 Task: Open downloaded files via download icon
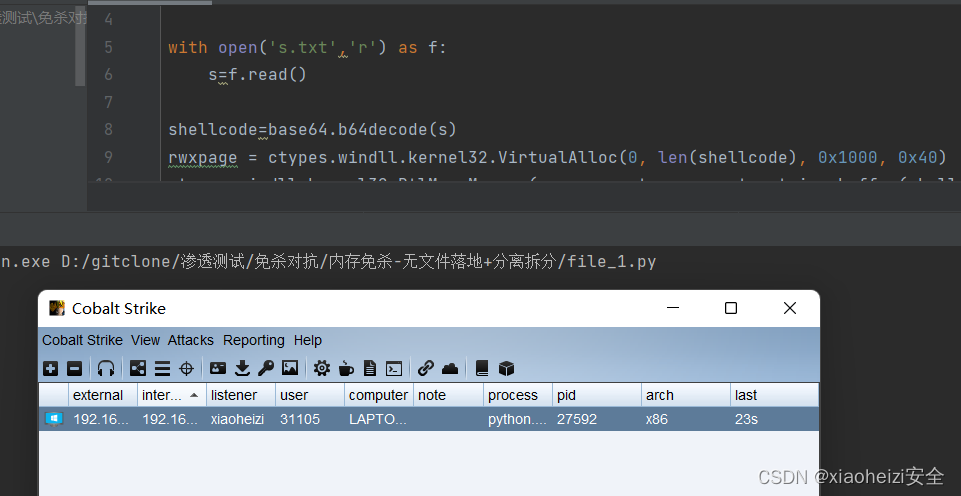(x=242, y=368)
